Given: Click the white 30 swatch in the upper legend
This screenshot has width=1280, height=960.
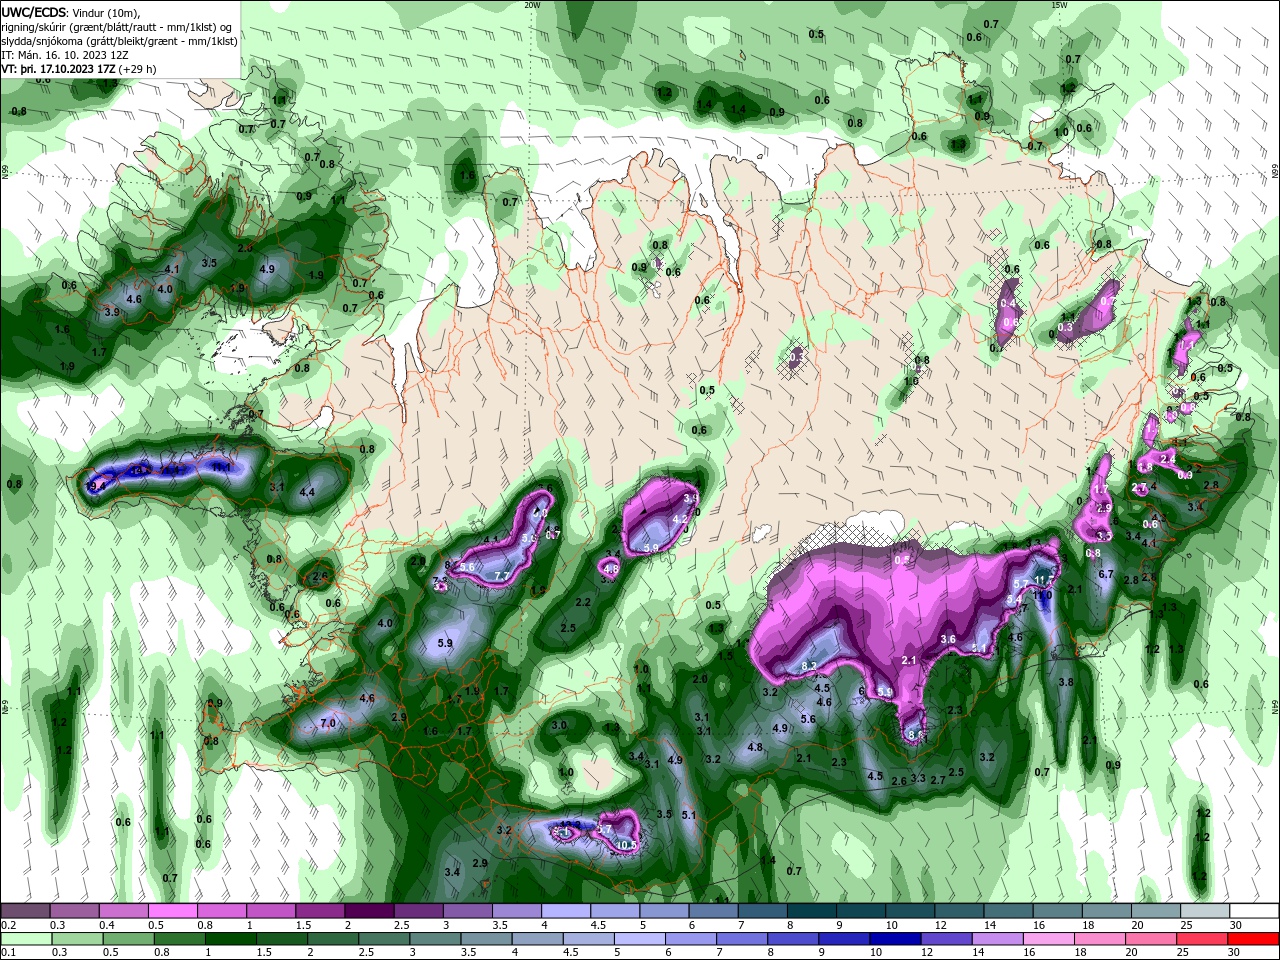Looking at the screenshot, I should pos(1252,911).
